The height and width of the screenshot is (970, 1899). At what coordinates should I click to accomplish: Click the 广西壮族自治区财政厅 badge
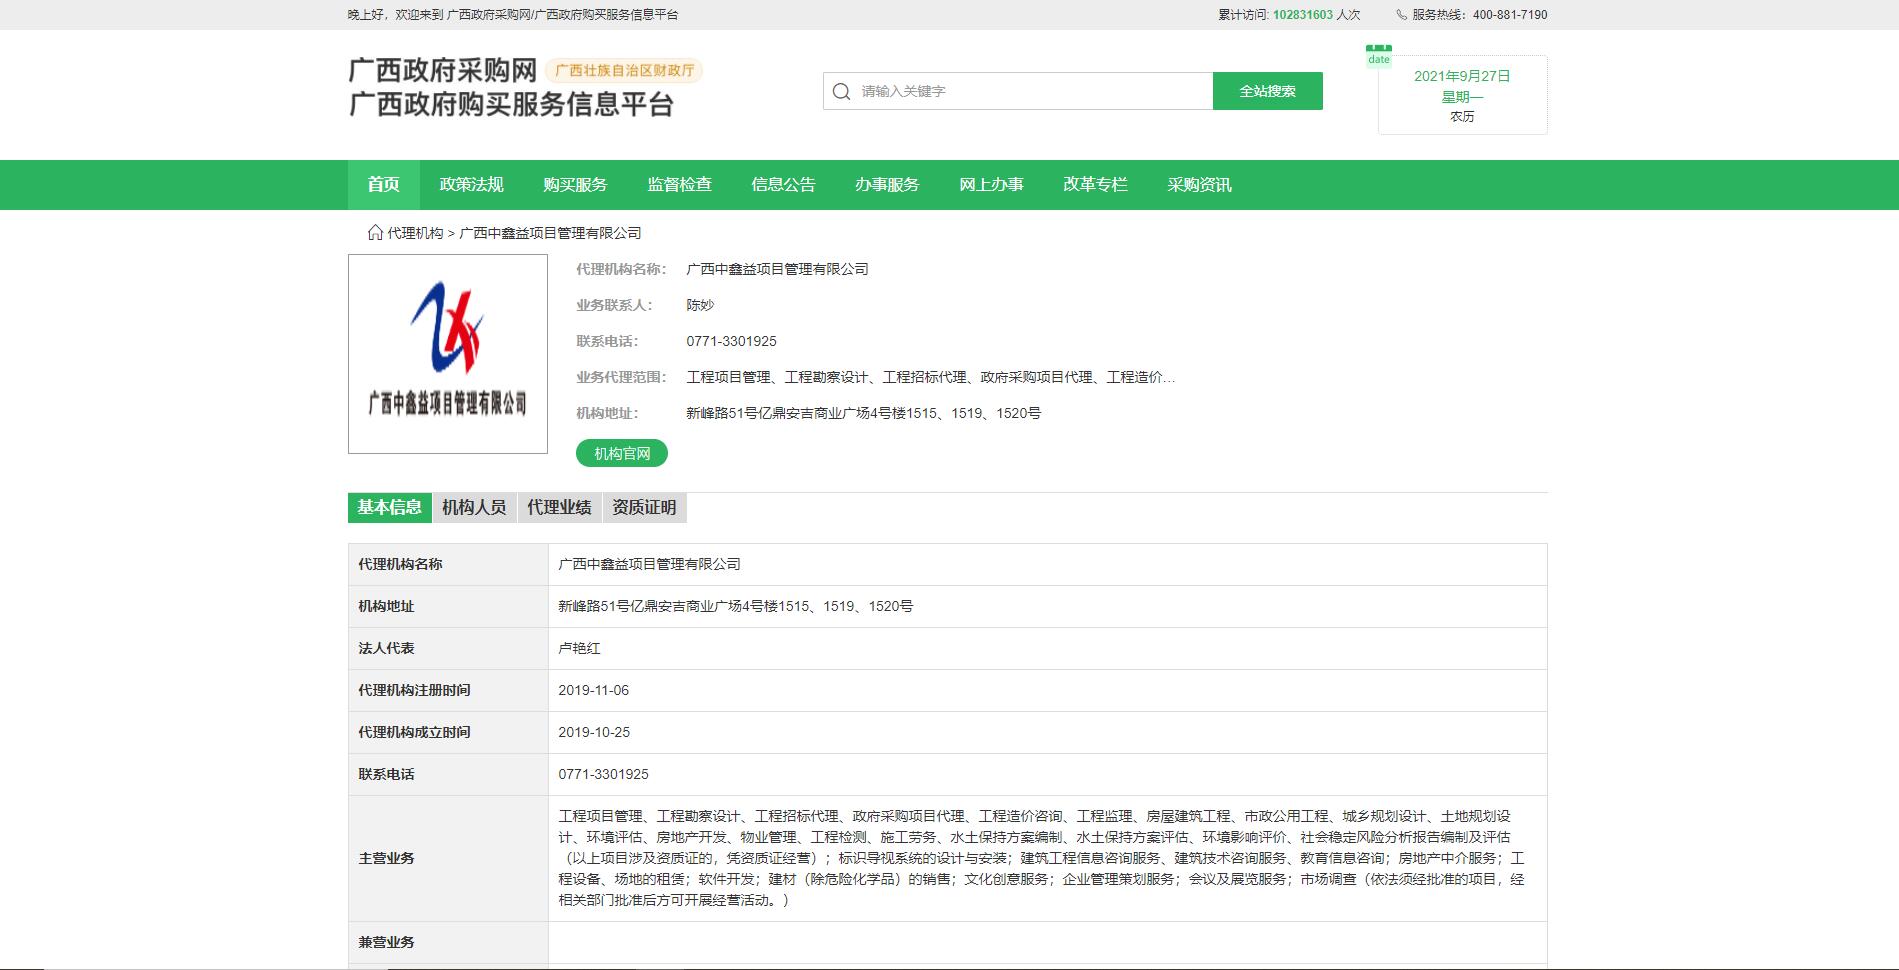tap(624, 71)
